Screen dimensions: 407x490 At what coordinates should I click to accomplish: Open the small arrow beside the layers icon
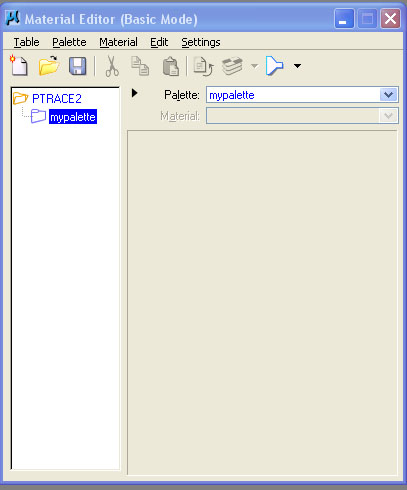click(x=255, y=66)
